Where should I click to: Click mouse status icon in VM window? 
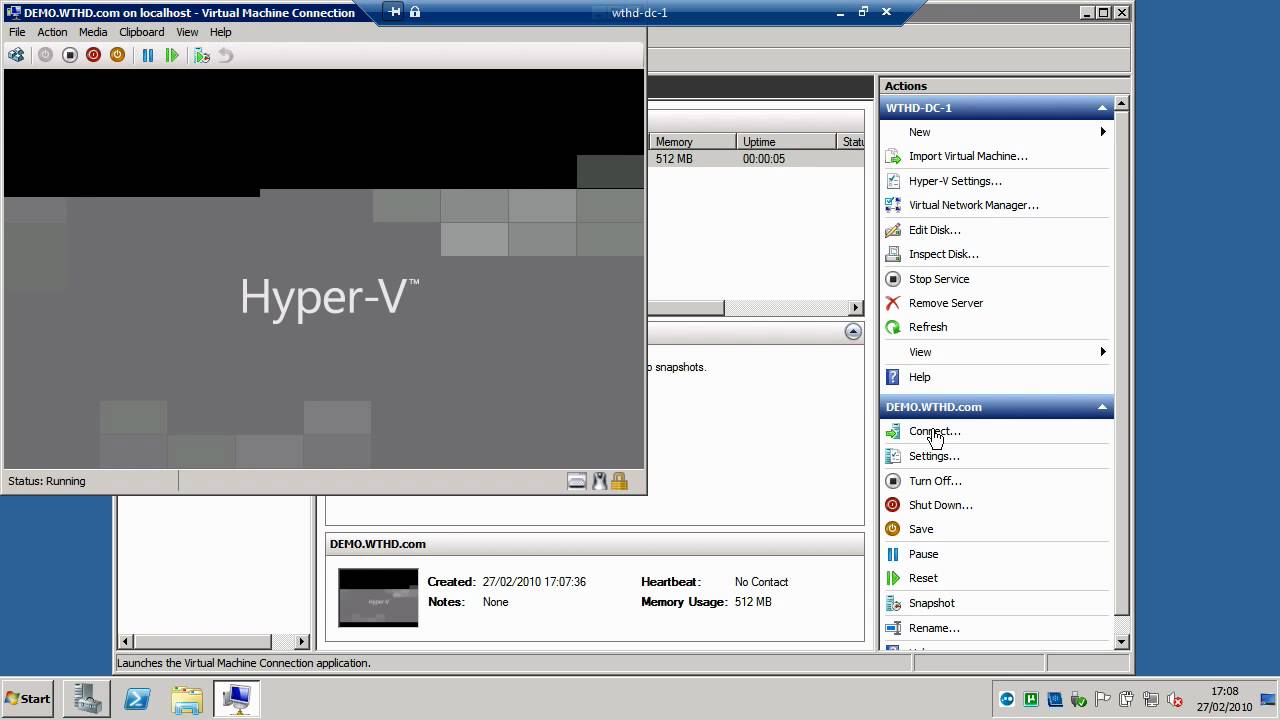(599, 481)
